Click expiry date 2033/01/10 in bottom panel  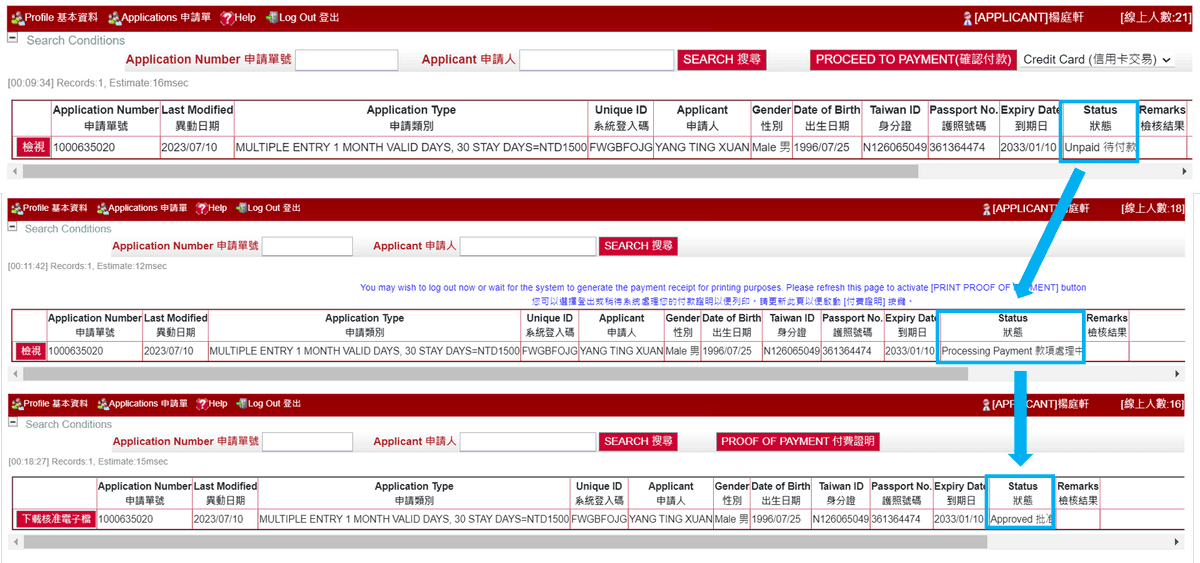[960, 520]
